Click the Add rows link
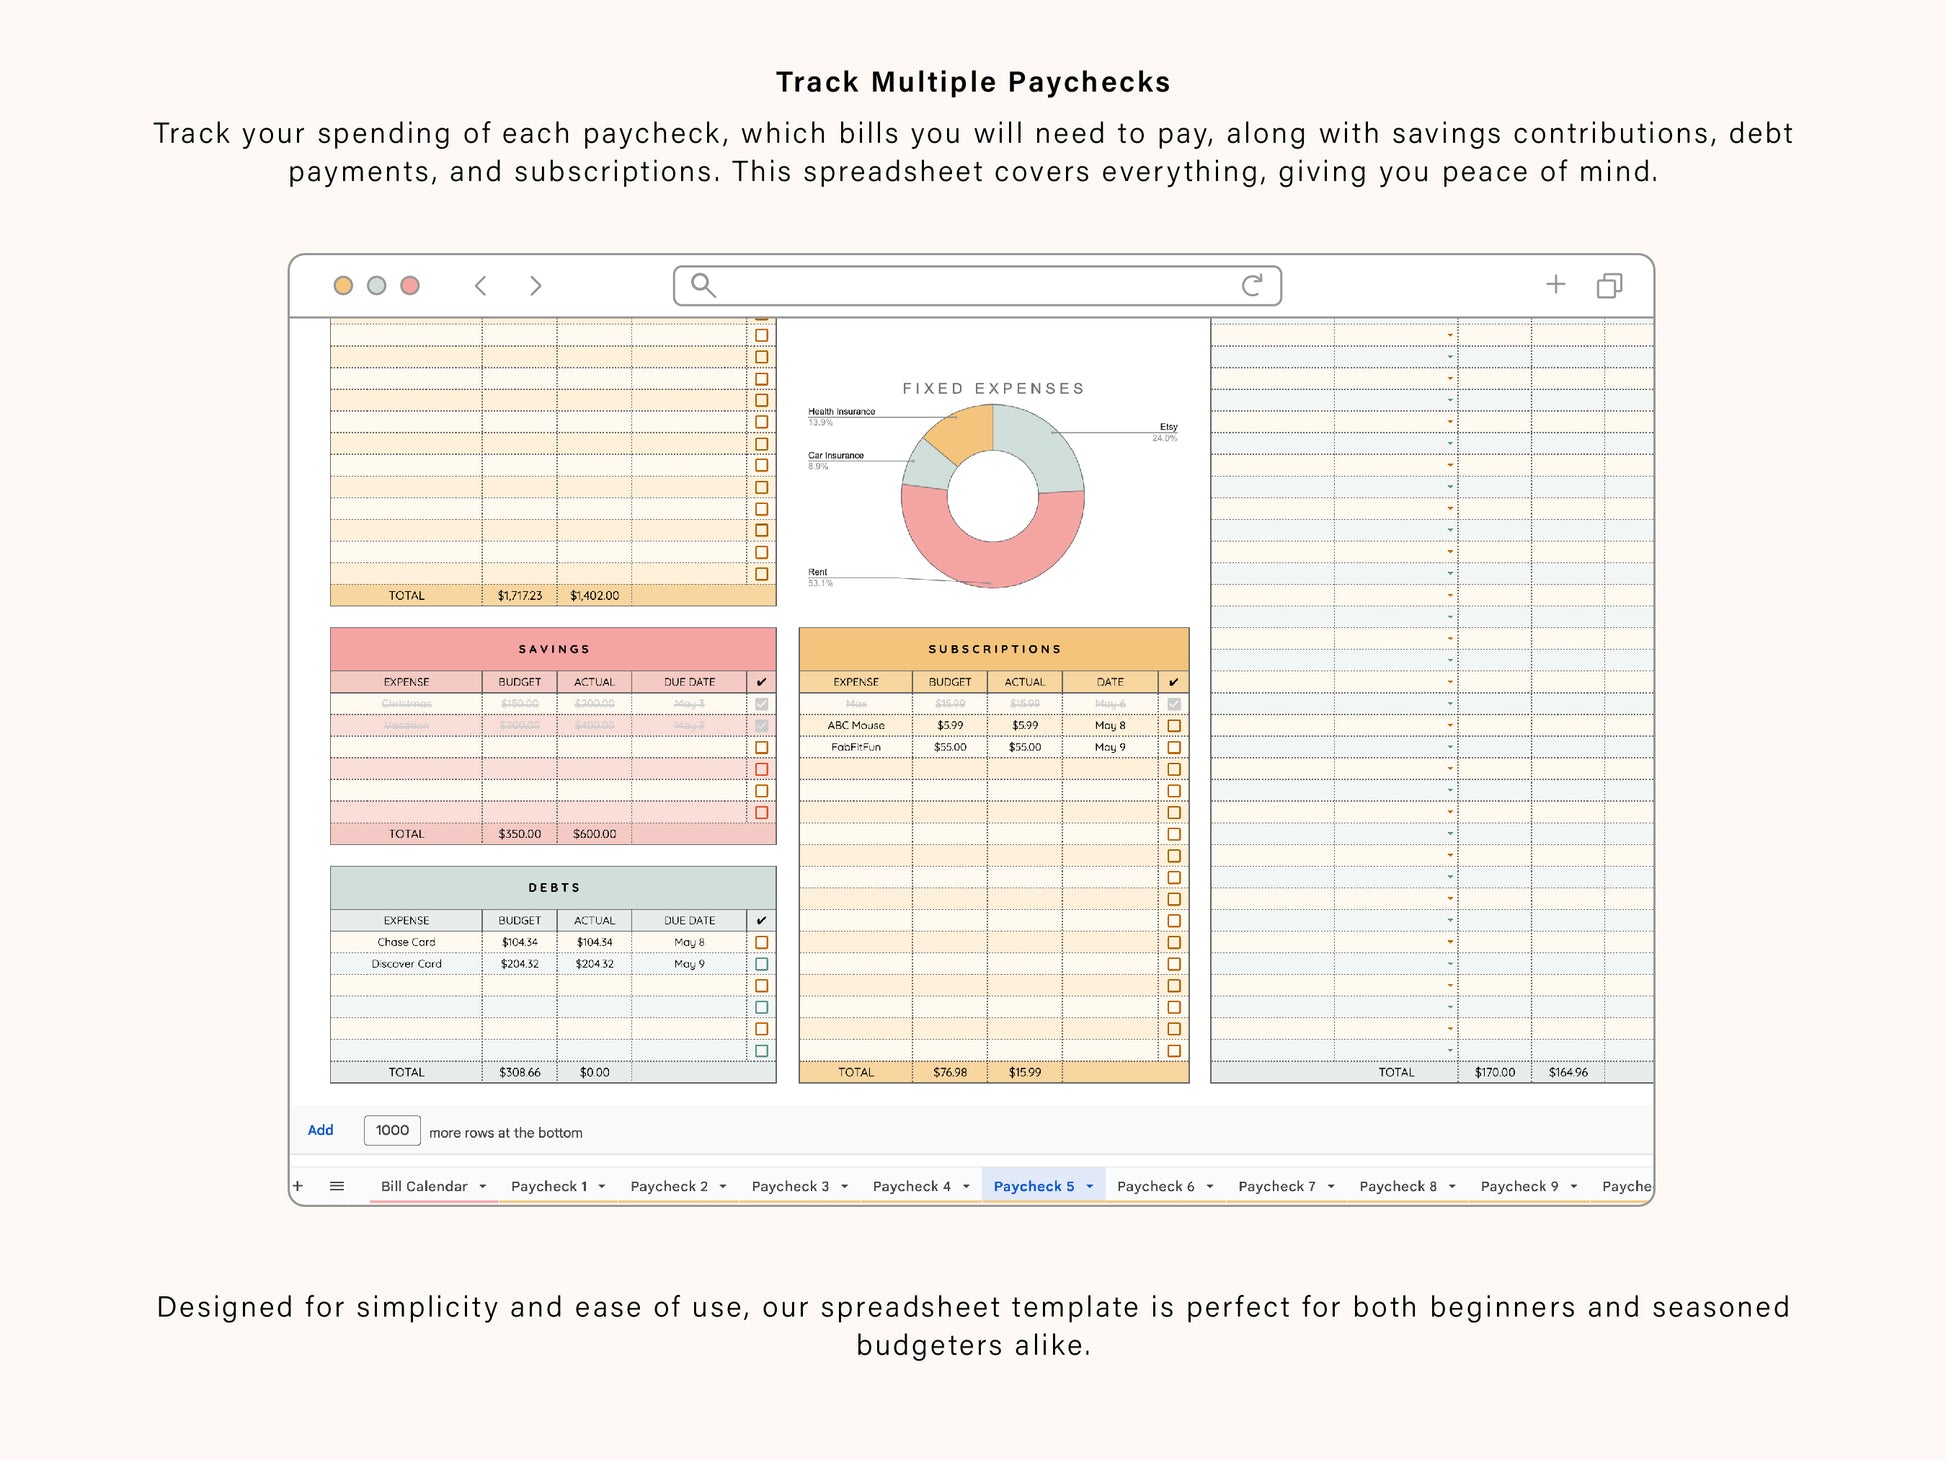Viewport: 1946px width, 1460px height. pyautogui.click(x=320, y=1130)
